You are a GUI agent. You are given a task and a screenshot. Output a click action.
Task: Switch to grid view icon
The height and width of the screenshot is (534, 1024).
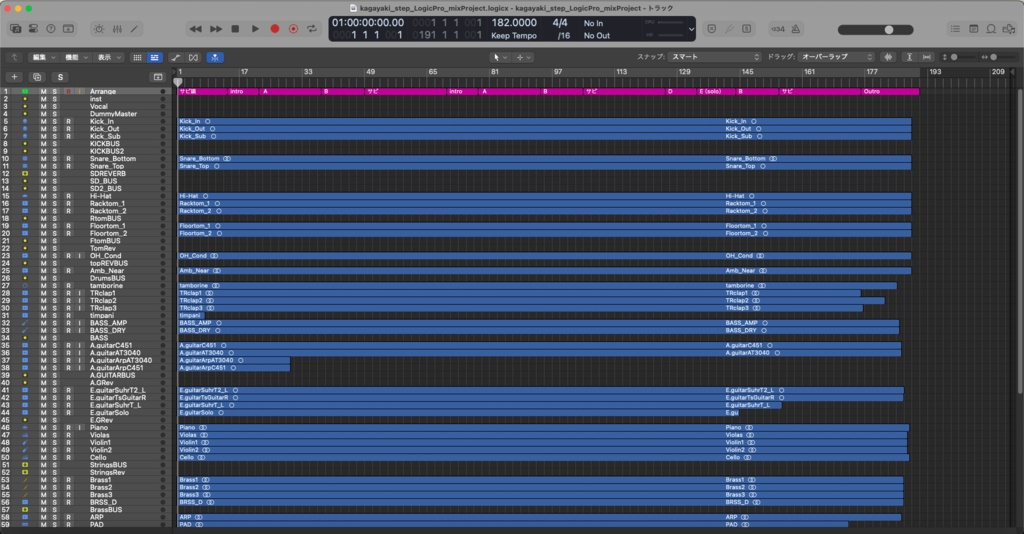(x=137, y=57)
